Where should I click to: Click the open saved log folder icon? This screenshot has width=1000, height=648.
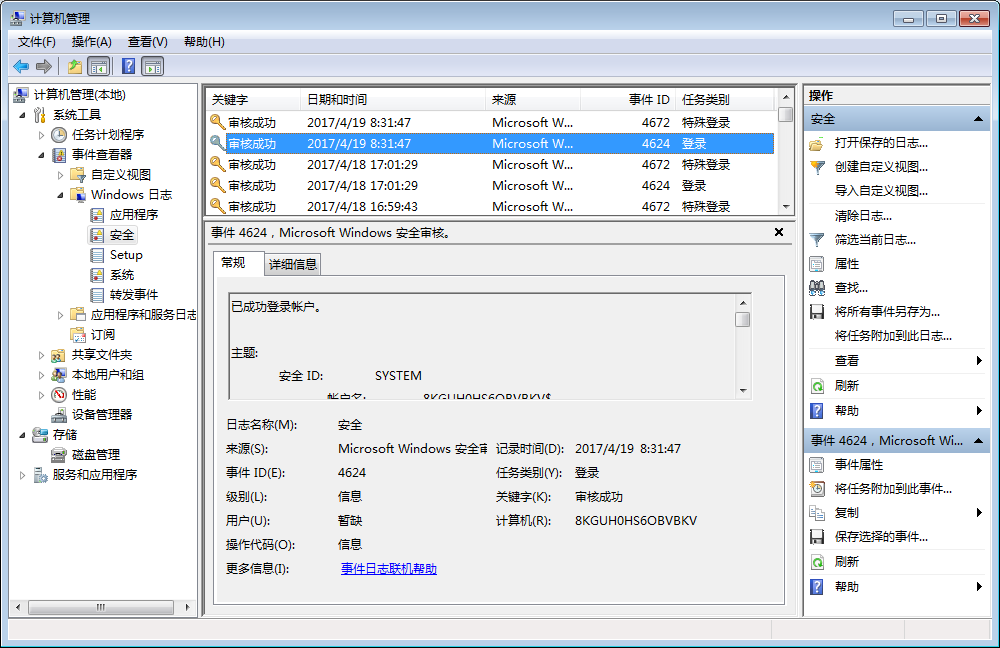tap(817, 143)
